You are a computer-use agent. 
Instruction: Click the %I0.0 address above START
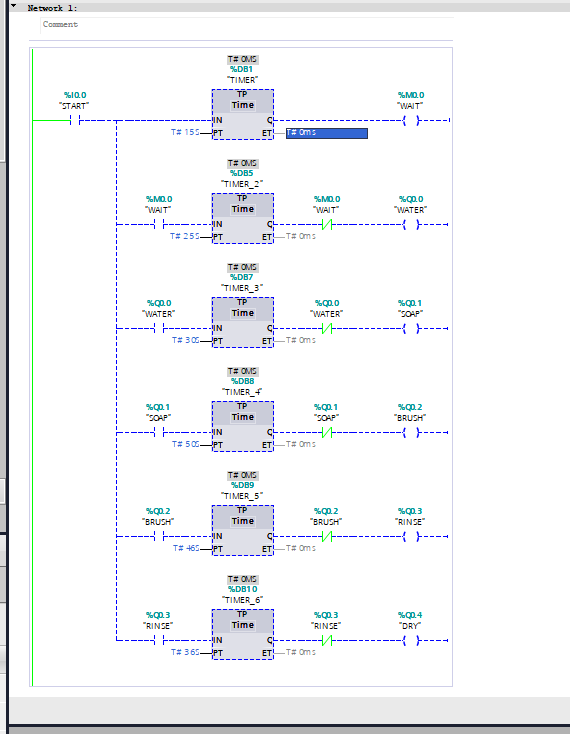[75, 95]
